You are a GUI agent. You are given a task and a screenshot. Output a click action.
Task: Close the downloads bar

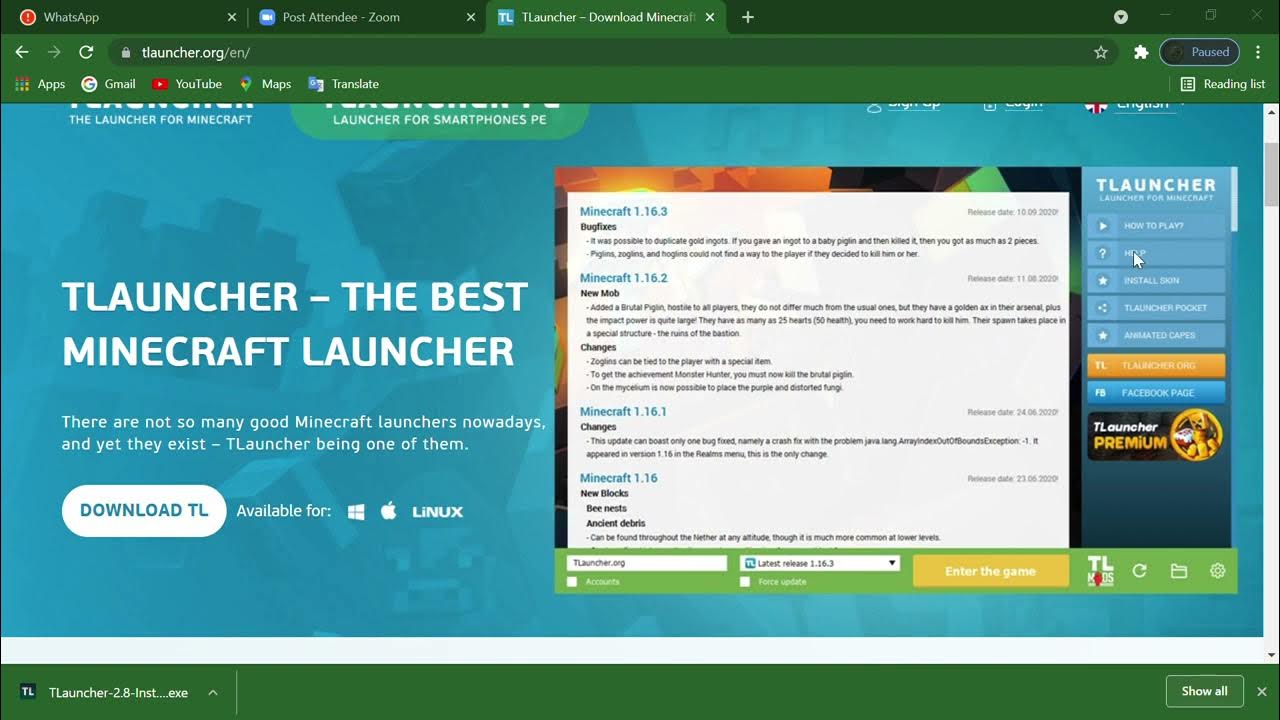point(1262,691)
